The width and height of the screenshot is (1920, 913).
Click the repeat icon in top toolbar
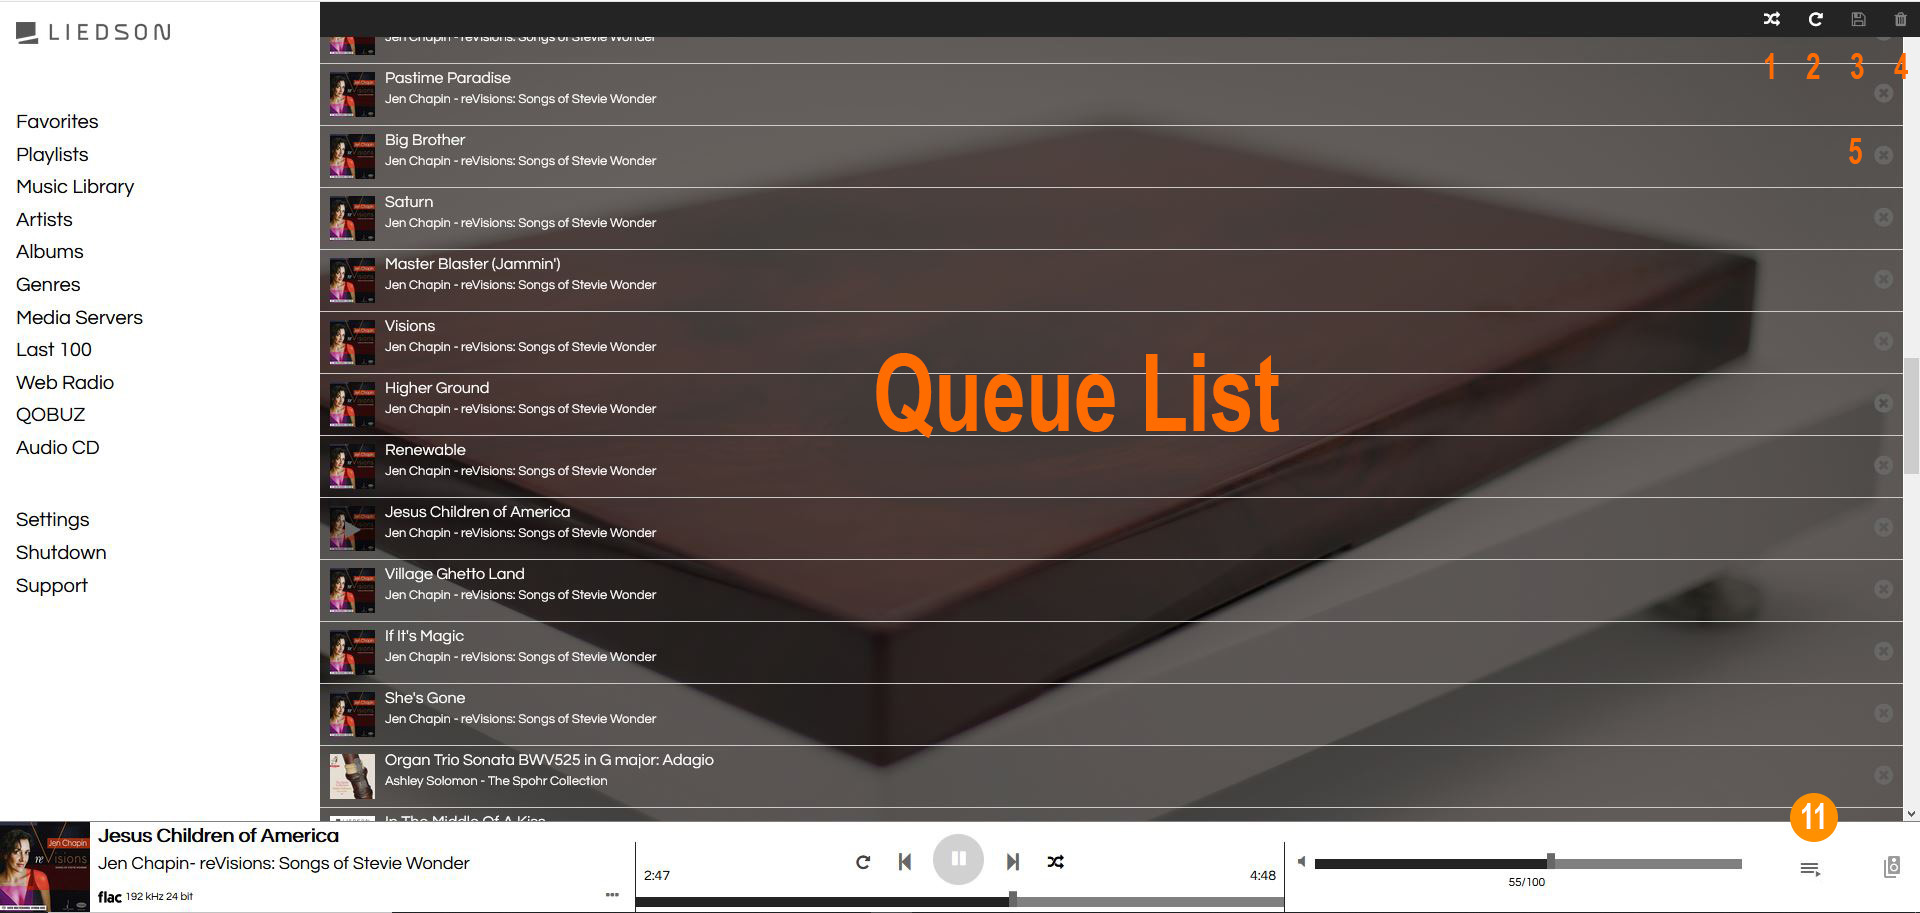tap(1815, 19)
